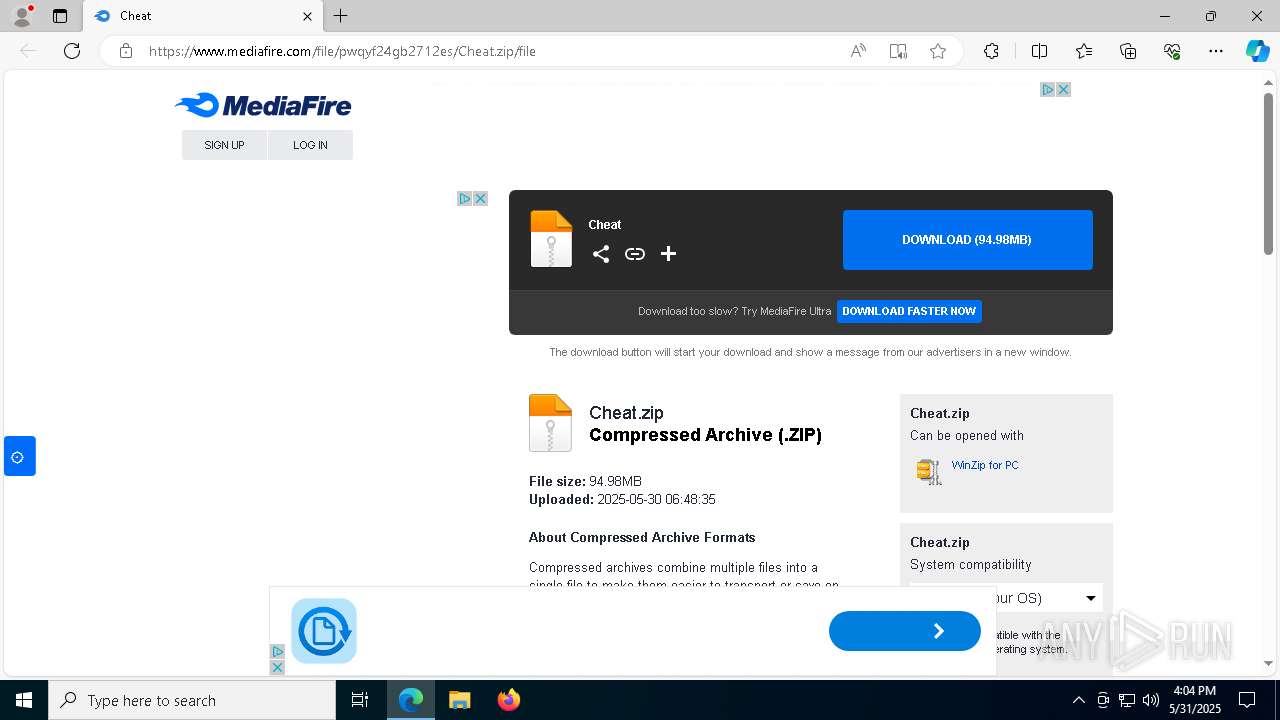Expand the OS compatibility dropdown
1280x720 pixels.
pyautogui.click(x=1006, y=598)
